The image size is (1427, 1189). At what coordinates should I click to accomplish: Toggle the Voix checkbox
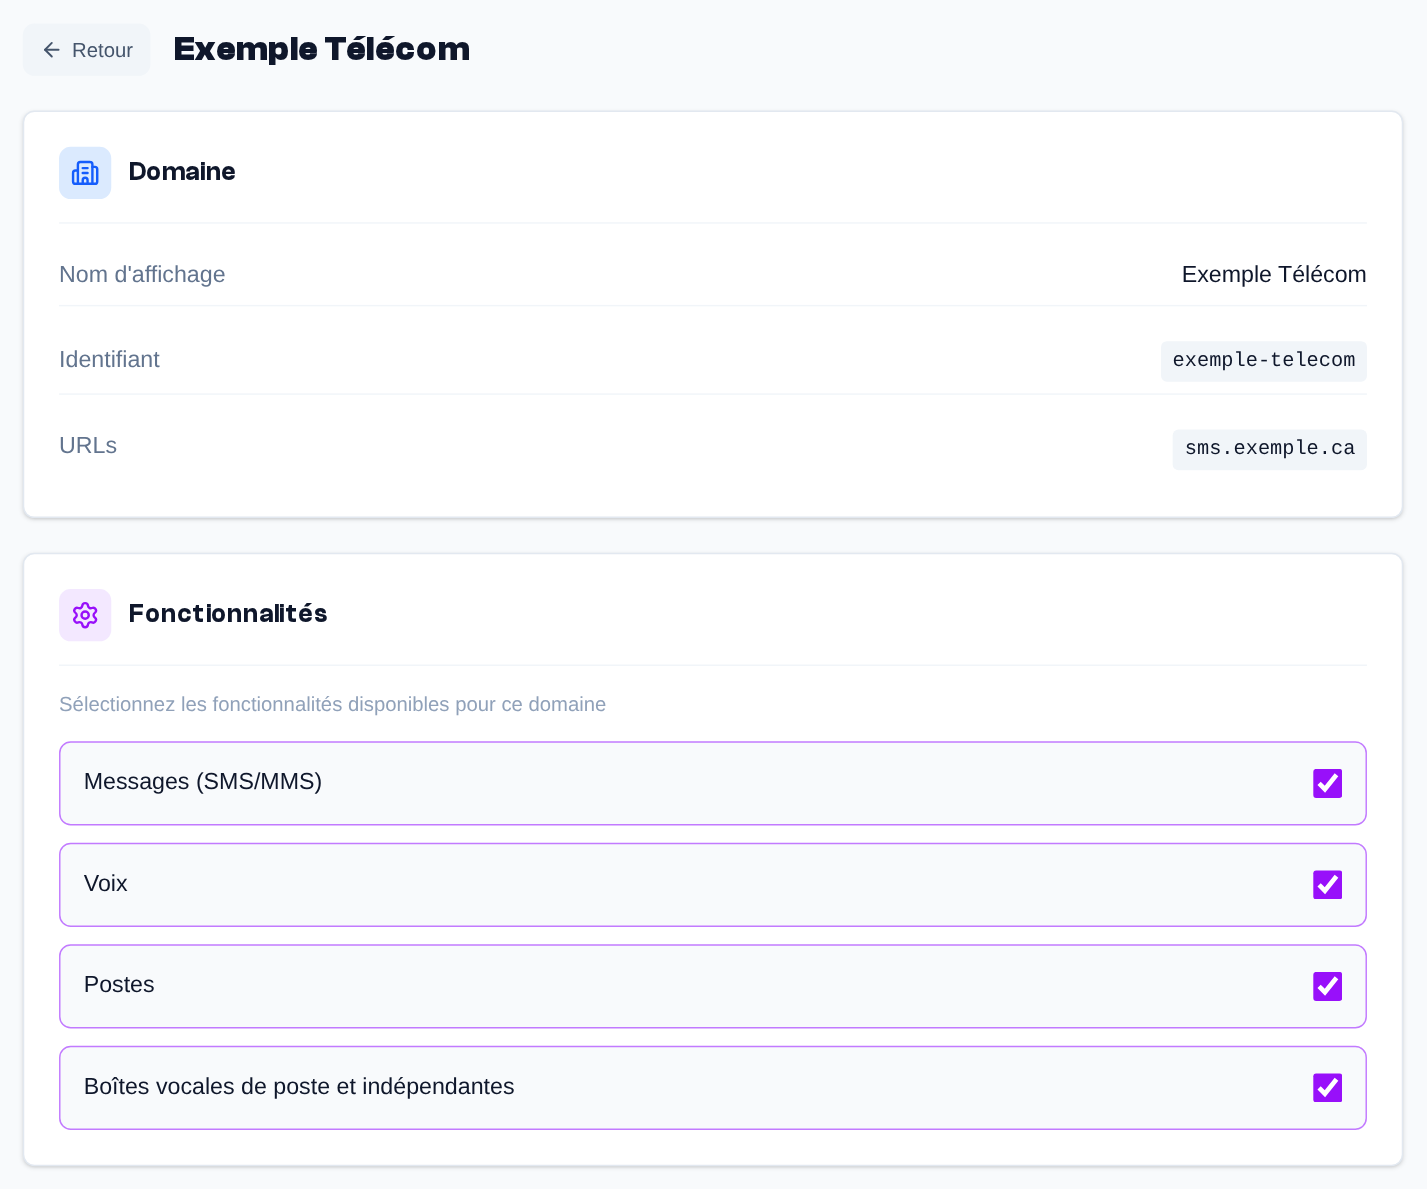1327,885
